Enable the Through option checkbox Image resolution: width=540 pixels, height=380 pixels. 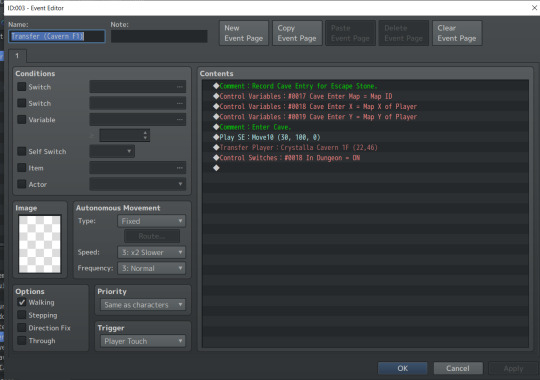22,340
